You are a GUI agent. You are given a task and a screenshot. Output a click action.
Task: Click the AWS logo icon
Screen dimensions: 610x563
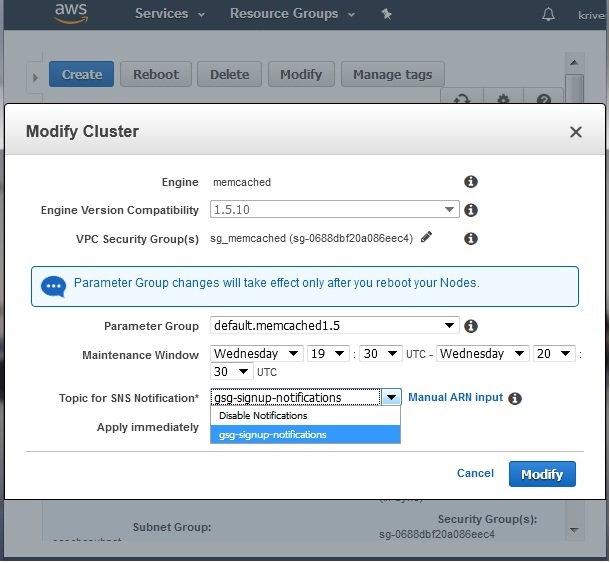pos(73,13)
